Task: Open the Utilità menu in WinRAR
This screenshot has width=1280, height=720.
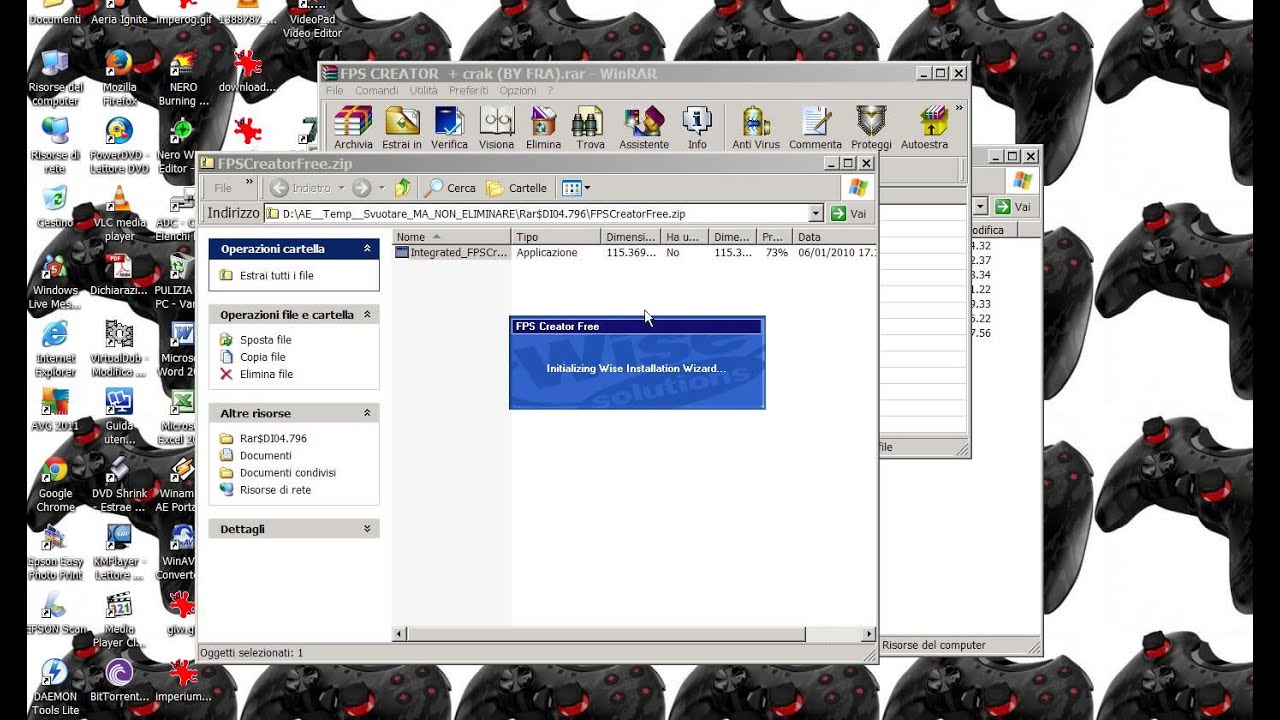Action: (423, 90)
